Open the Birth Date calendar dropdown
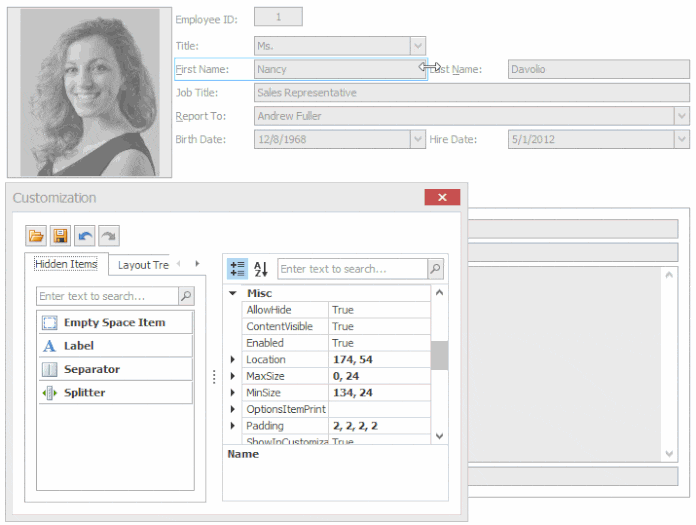 pos(418,140)
